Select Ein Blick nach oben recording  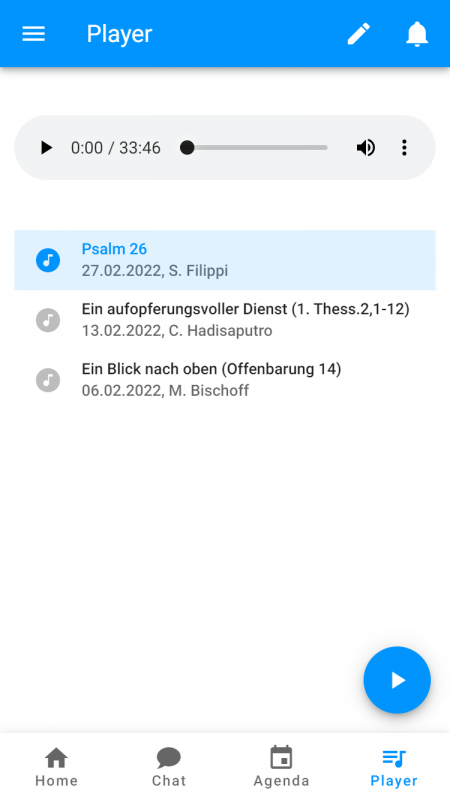[225, 380]
